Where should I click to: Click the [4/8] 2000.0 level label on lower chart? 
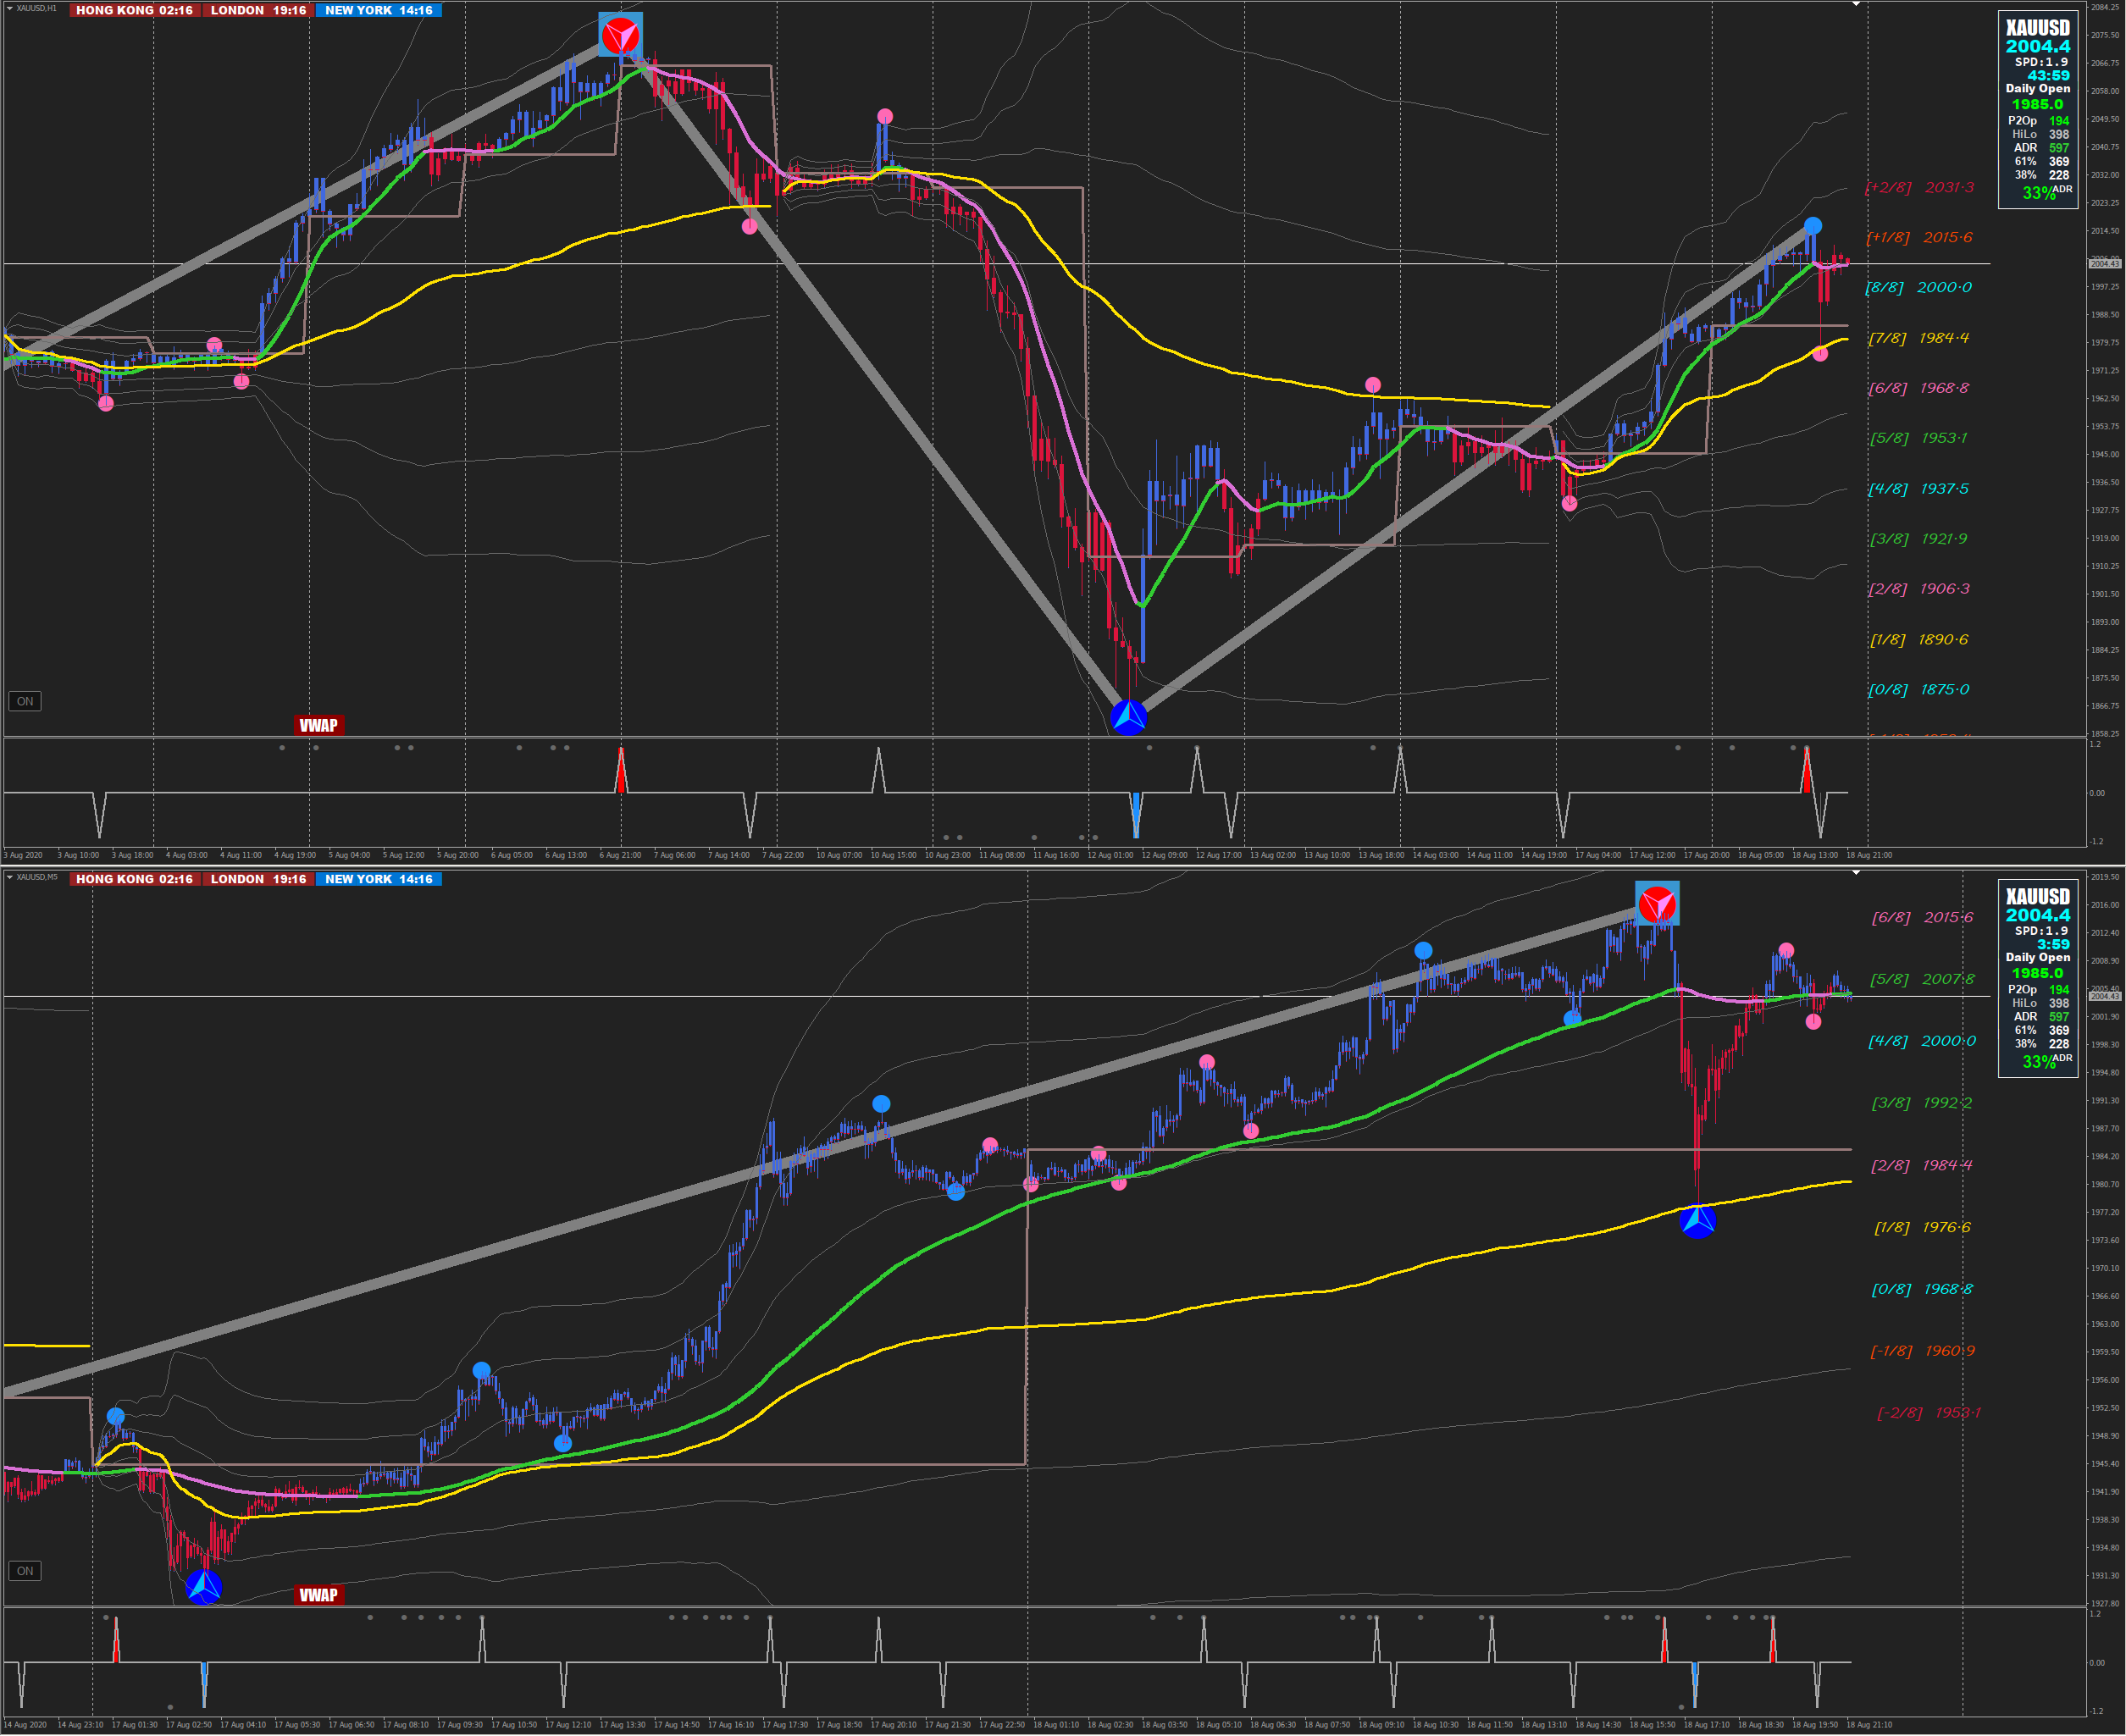(1921, 1041)
